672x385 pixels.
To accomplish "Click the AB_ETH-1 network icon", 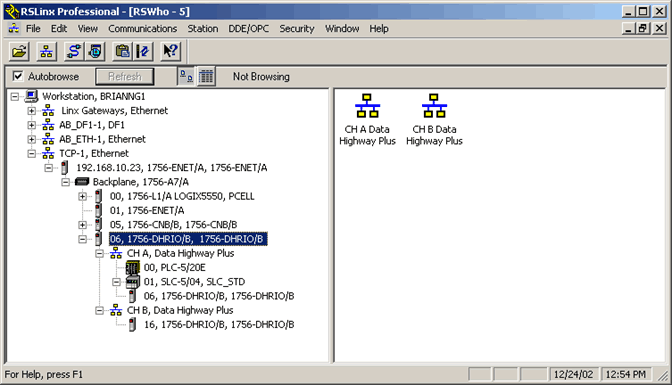I will click(x=48, y=139).
